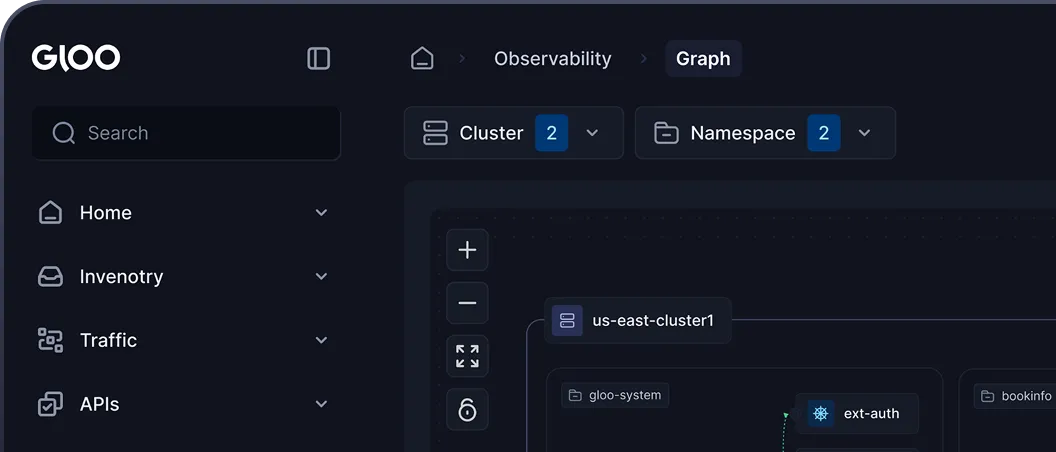Click the Namespace folder icon
Viewport: 1056px width, 452px height.
tap(666, 133)
